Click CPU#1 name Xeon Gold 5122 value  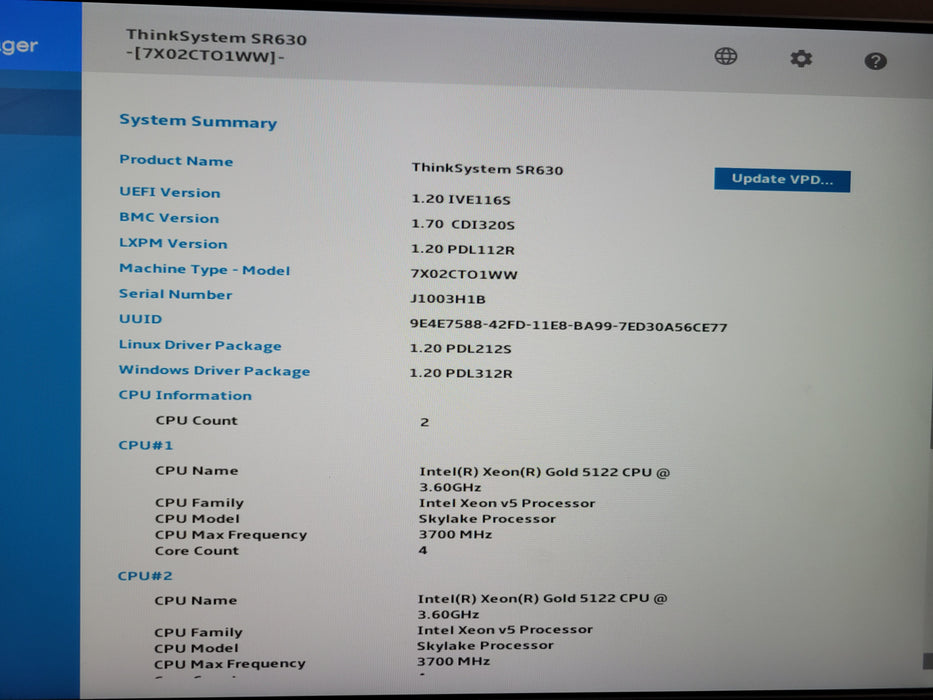pyautogui.click(x=544, y=479)
